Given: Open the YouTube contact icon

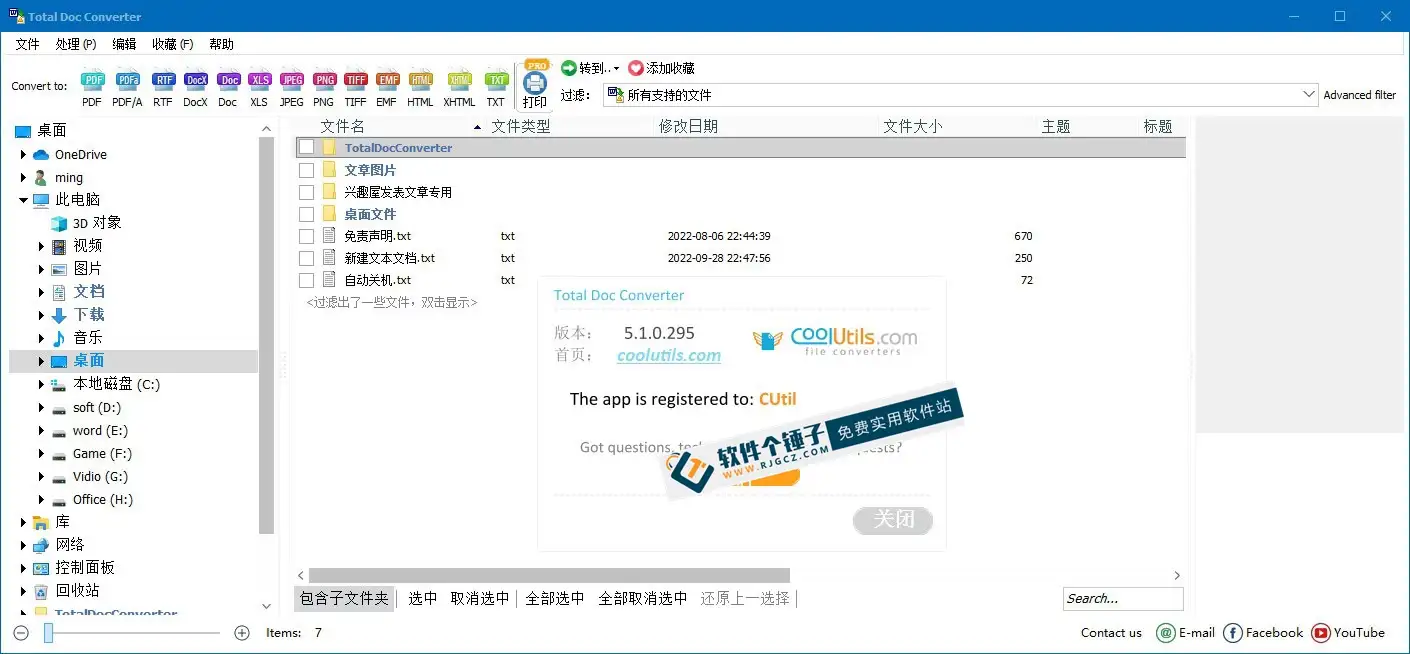Looking at the screenshot, I should click(1320, 632).
